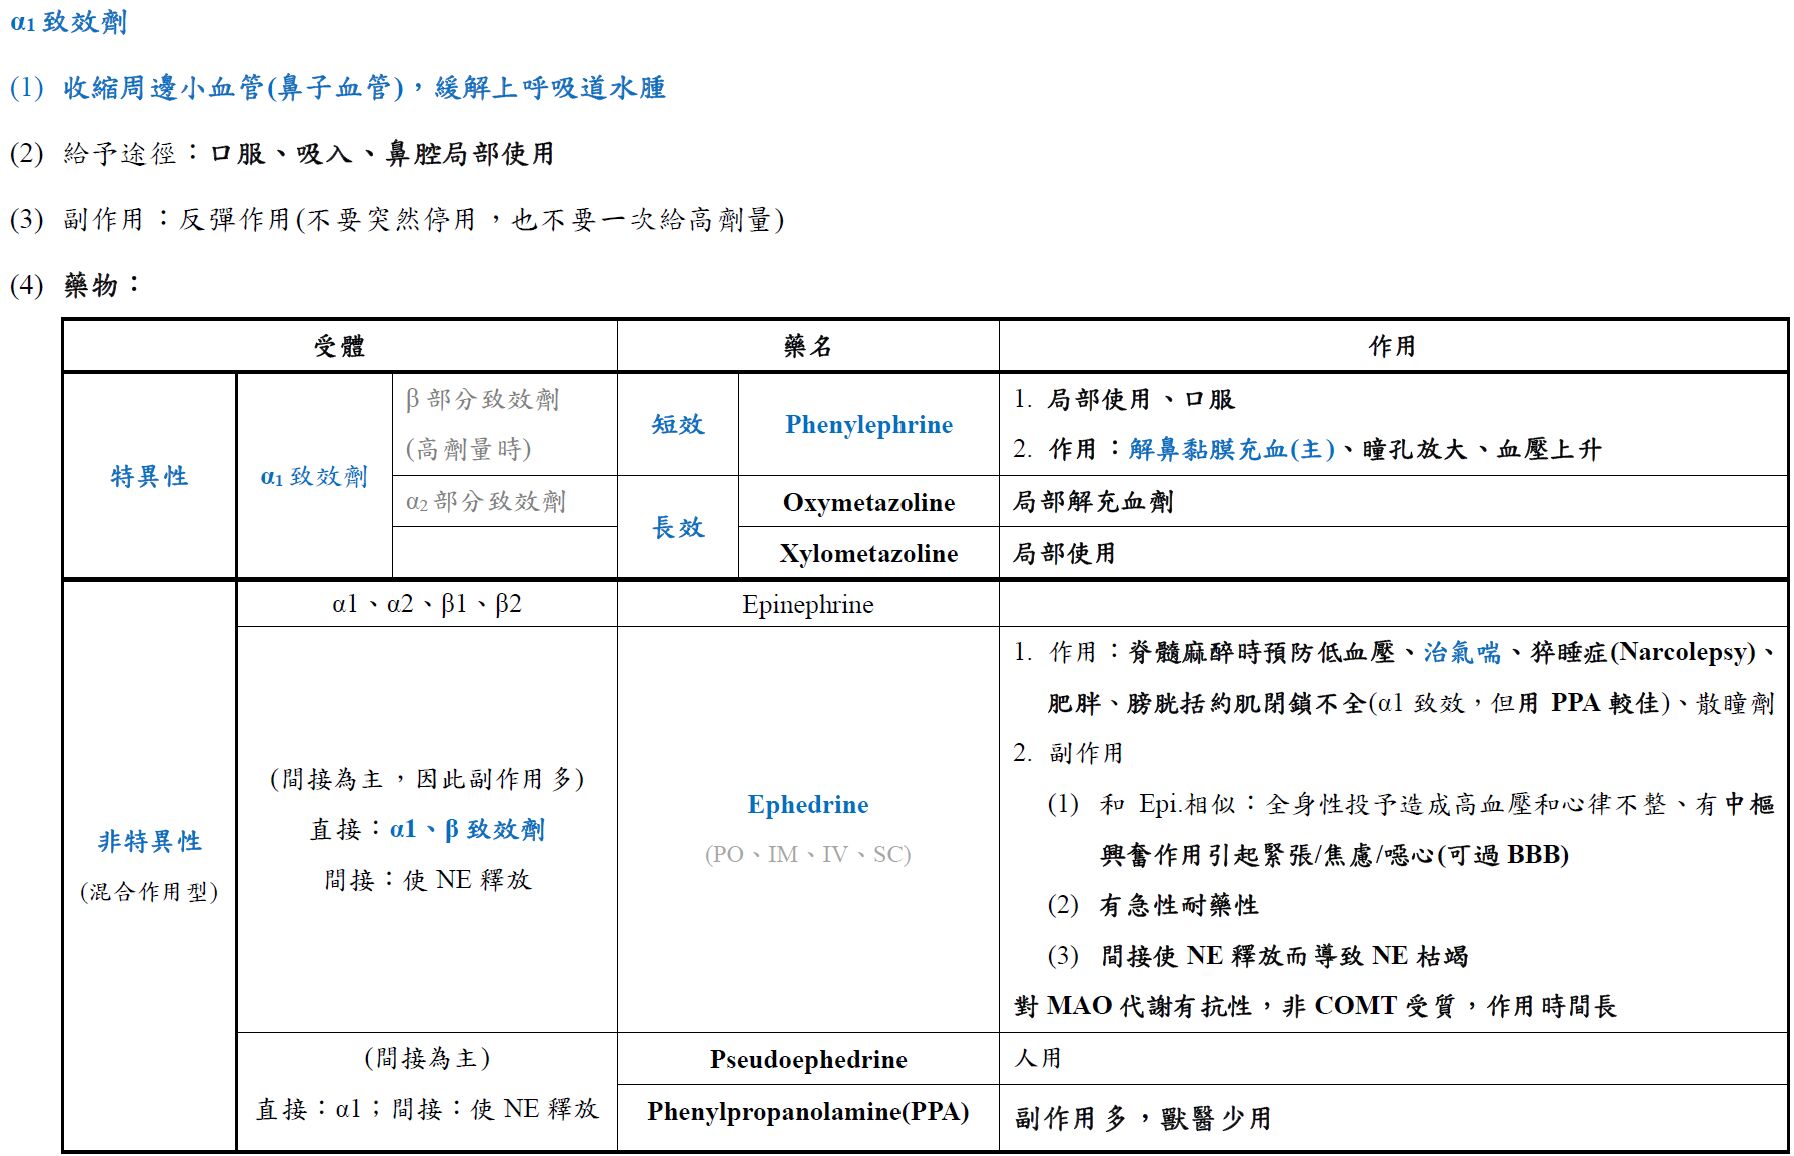Click the heading 'α1 致效劑' at top
1794x1156 pixels.
[x=68, y=22]
